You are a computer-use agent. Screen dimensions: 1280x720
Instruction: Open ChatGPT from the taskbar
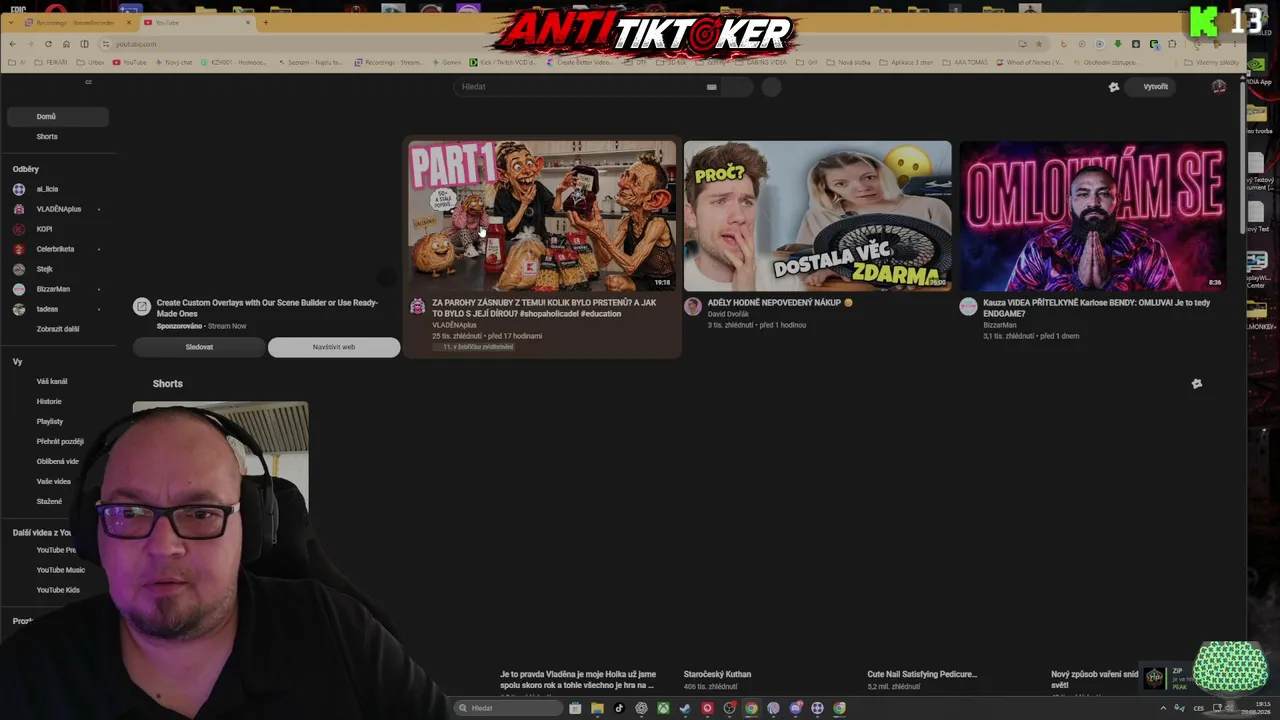(641, 708)
